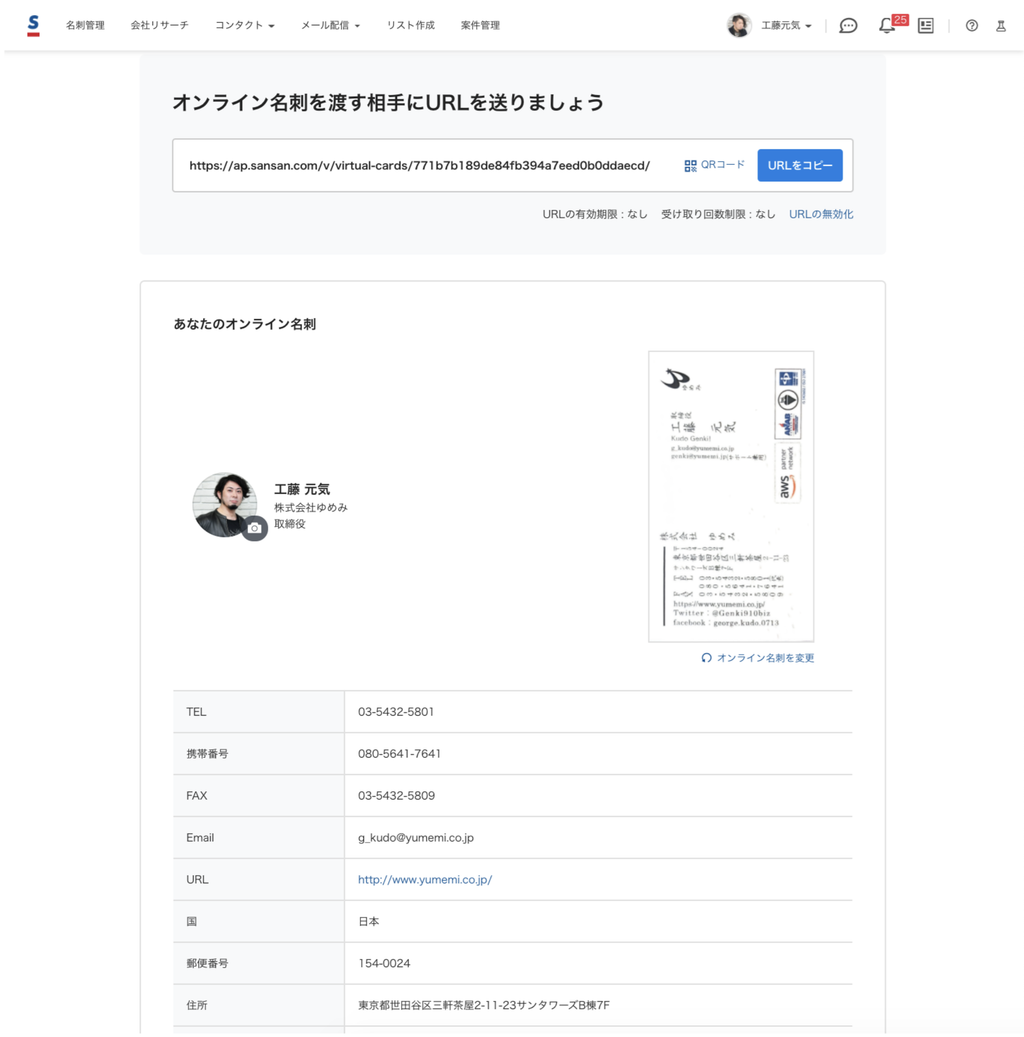Viewport: 1024px width, 1037px height.
Task: Click the Sansan logo icon
Action: pos(33,25)
